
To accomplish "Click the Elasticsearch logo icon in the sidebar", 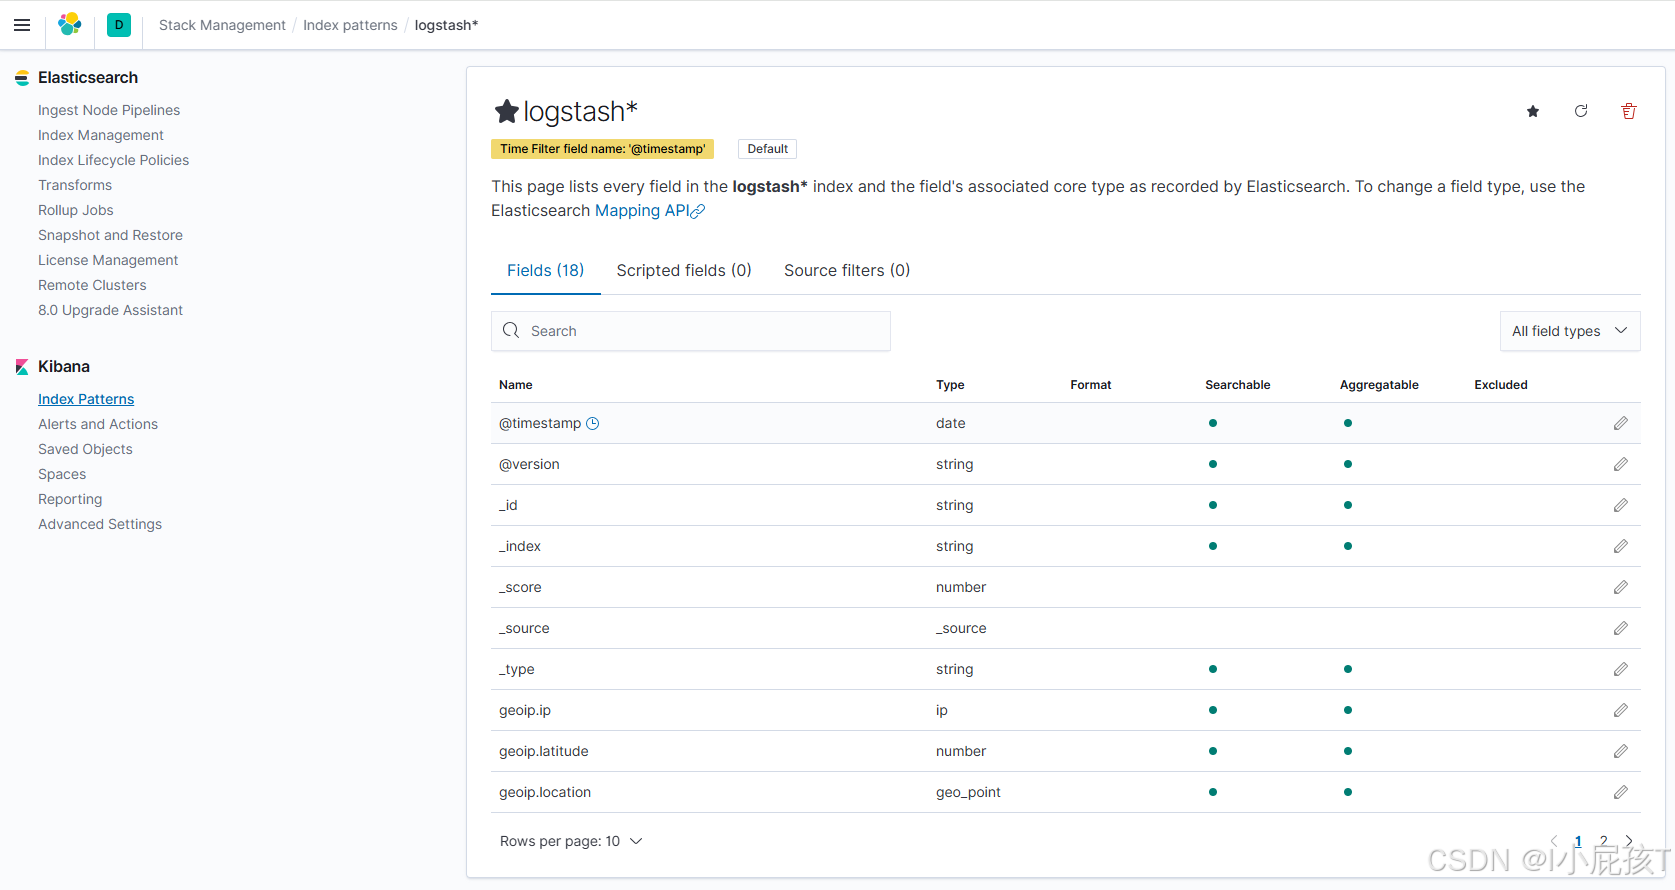I will pyautogui.click(x=22, y=78).
